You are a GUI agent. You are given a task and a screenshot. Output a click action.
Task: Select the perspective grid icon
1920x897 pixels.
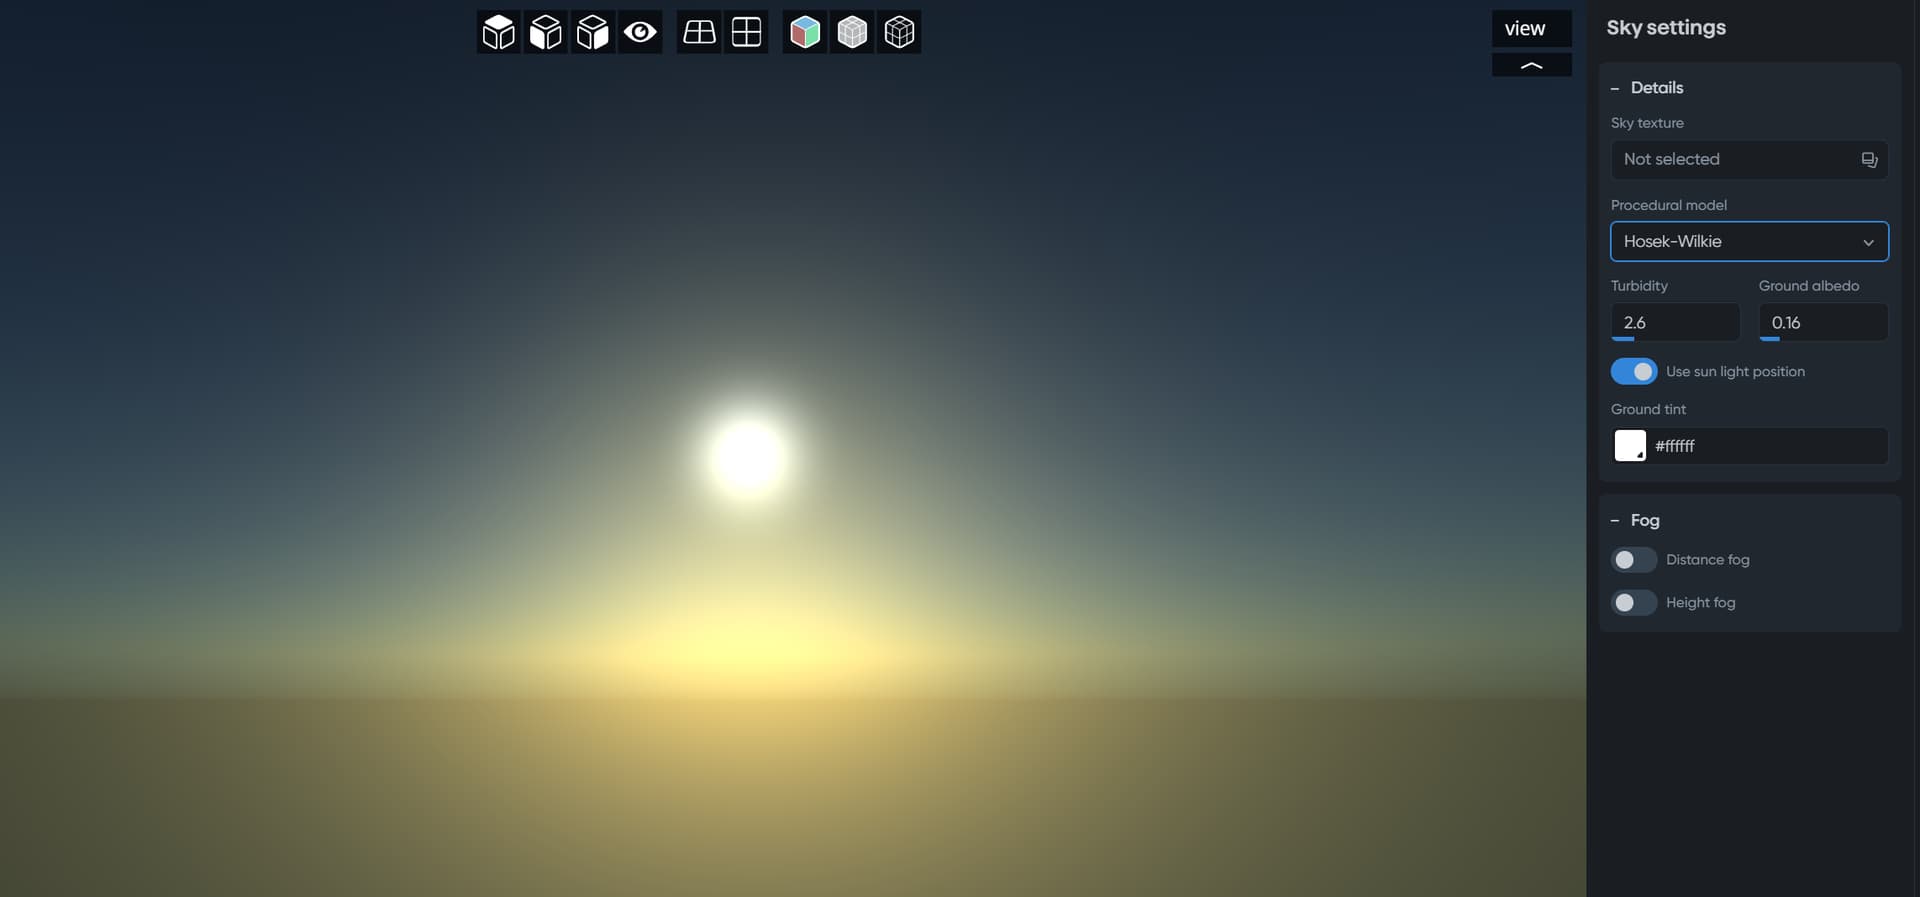pos(699,32)
